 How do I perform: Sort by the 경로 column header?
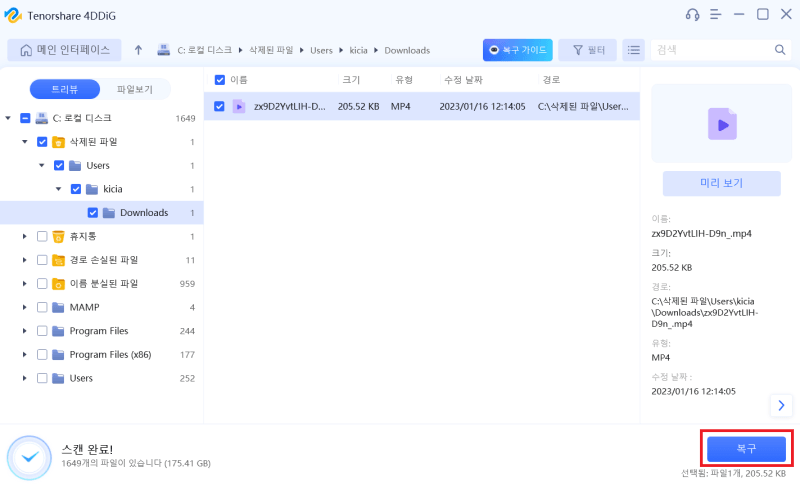[x=551, y=80]
